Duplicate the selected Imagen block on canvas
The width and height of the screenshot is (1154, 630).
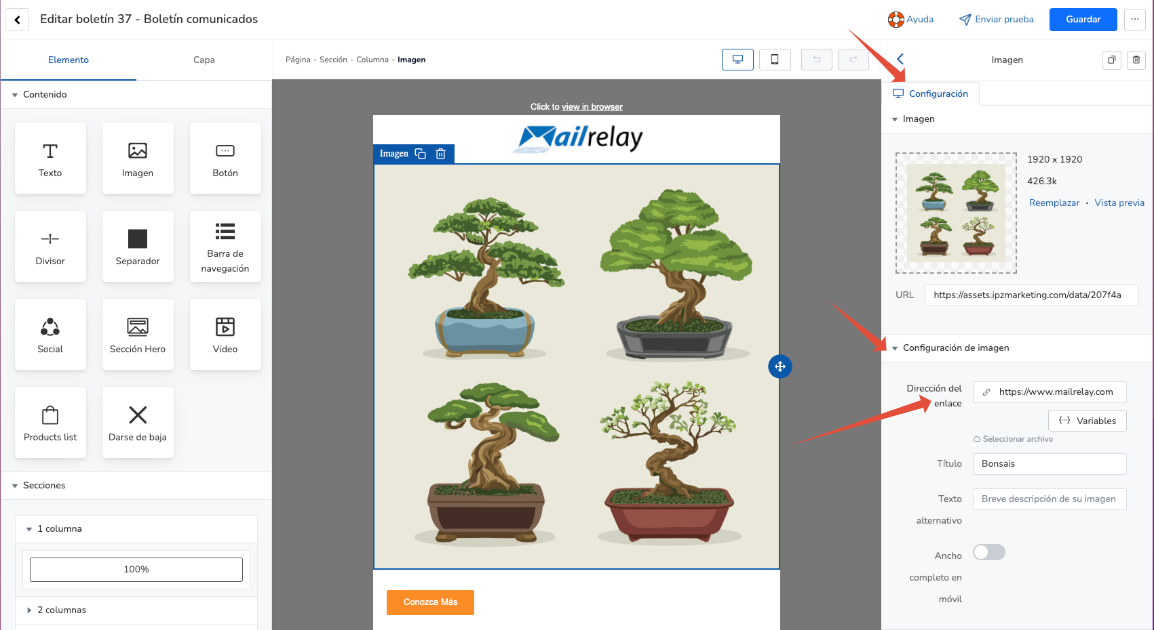point(420,154)
